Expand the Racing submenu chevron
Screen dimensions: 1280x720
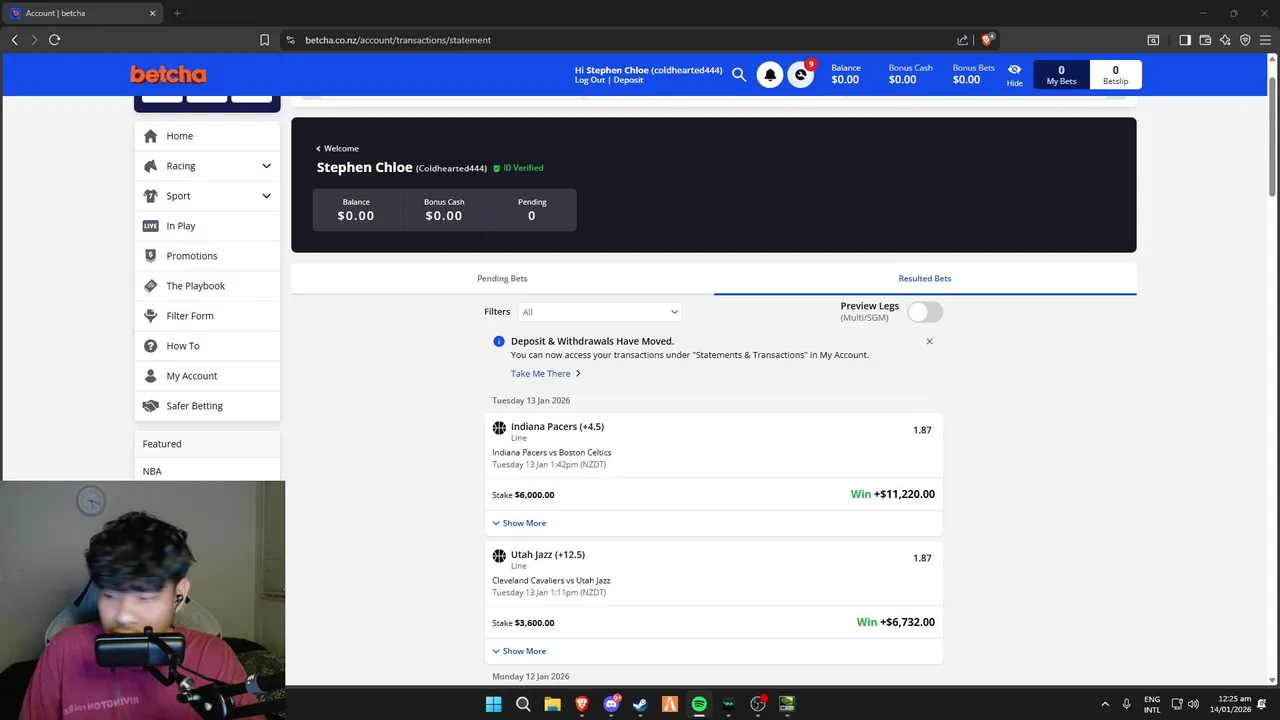pos(266,166)
